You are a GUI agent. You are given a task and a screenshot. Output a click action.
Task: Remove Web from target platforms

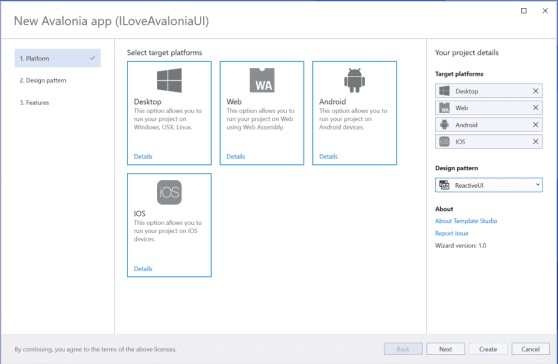click(x=535, y=107)
